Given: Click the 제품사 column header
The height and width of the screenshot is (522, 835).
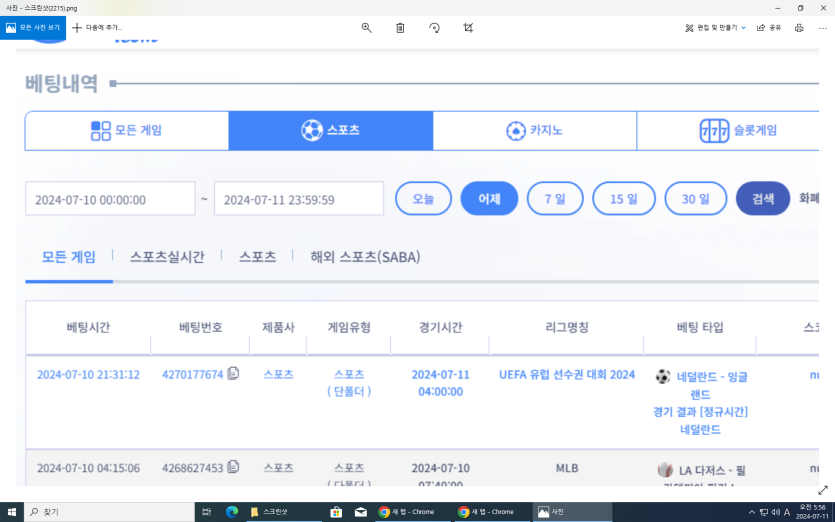Looking at the screenshot, I should [278, 327].
